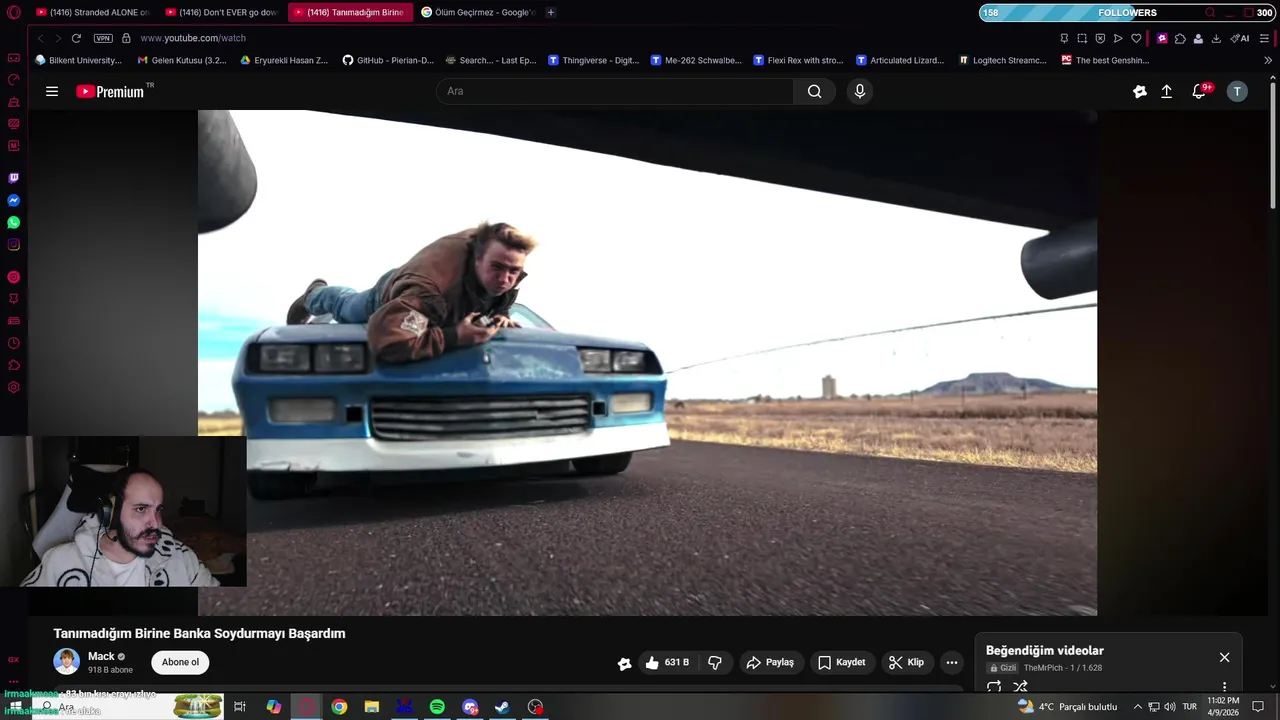Open TUR keyboard language selector
The width and height of the screenshot is (1280, 720).
(x=1190, y=707)
